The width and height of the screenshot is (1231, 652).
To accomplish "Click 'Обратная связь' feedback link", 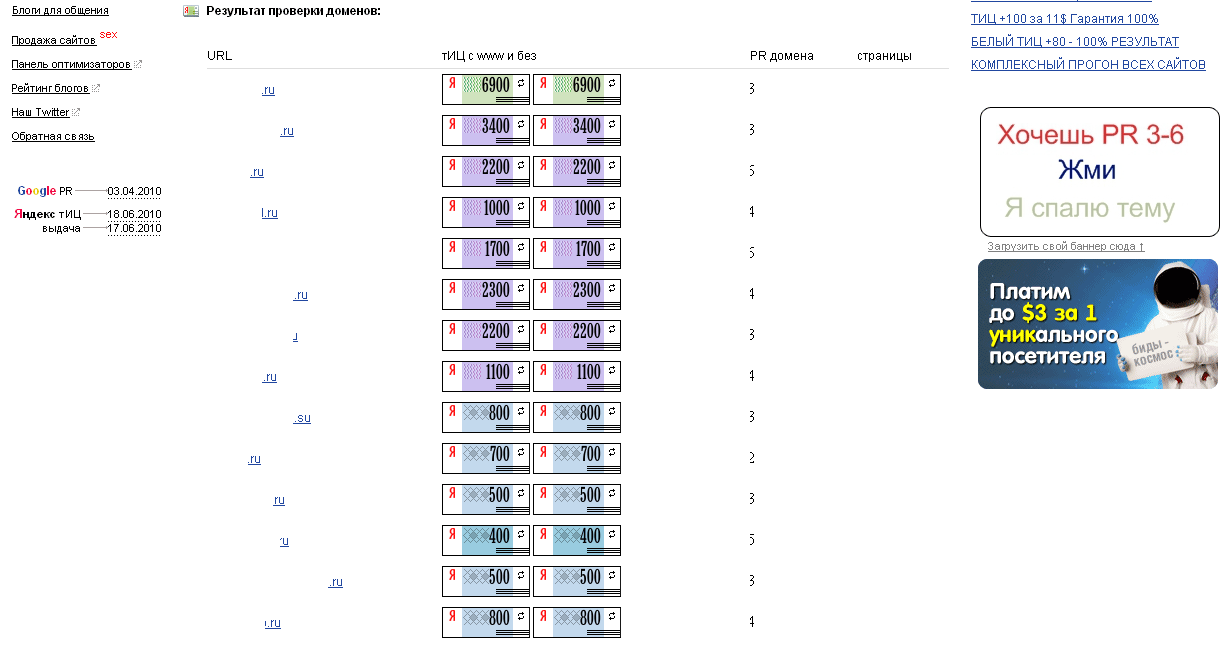I will pos(53,136).
